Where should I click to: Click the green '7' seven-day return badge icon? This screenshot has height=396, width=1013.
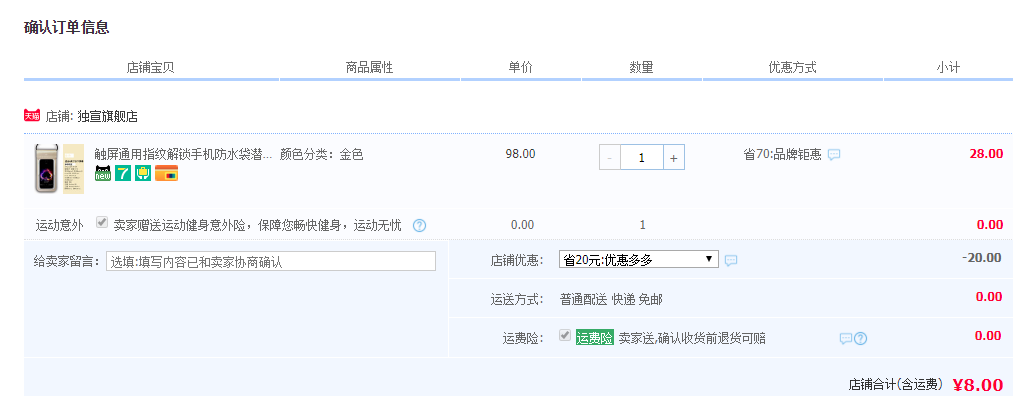123,173
